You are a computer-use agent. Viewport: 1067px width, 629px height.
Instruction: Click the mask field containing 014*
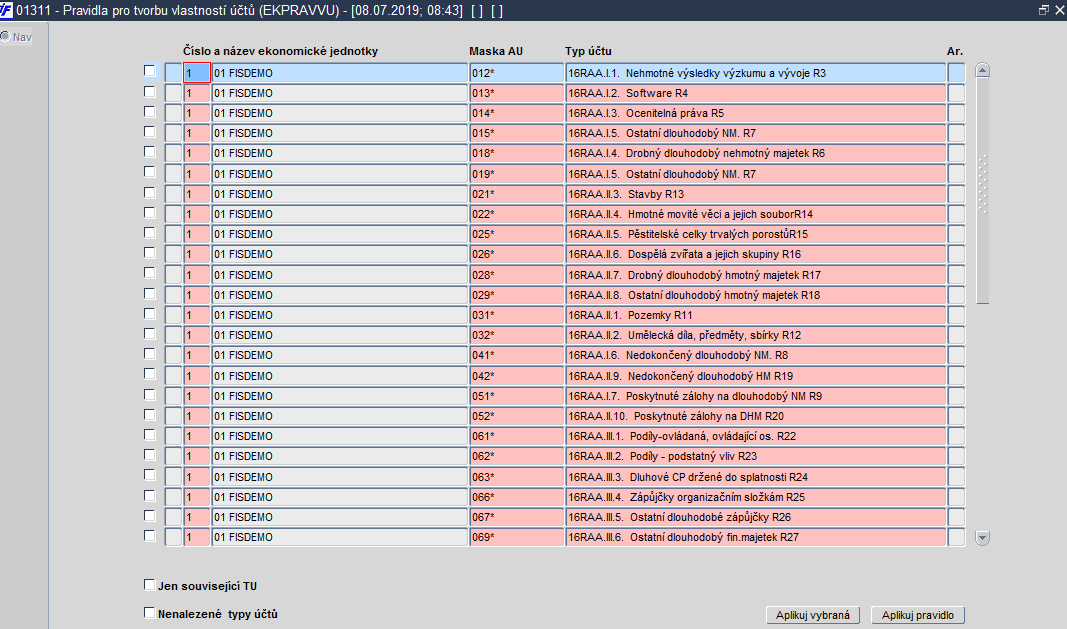pos(516,113)
